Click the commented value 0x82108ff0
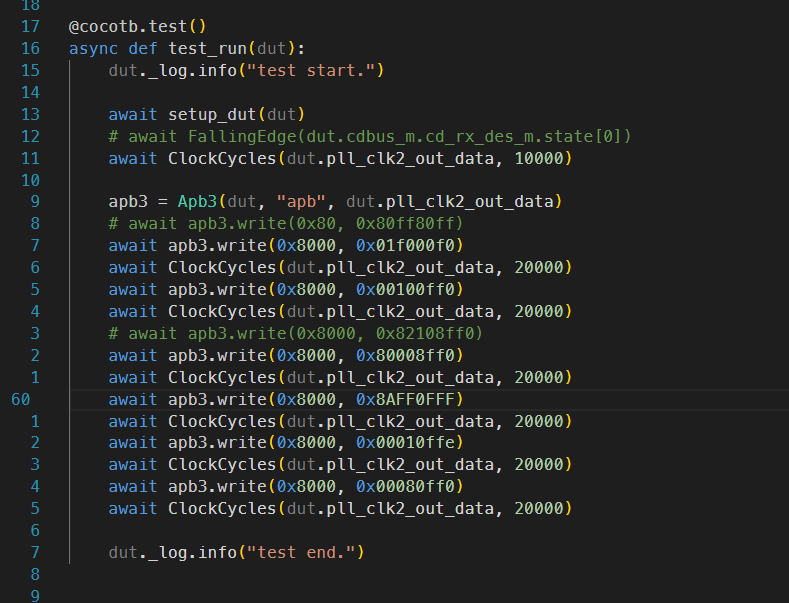This screenshot has height=603, width=789. coord(425,333)
